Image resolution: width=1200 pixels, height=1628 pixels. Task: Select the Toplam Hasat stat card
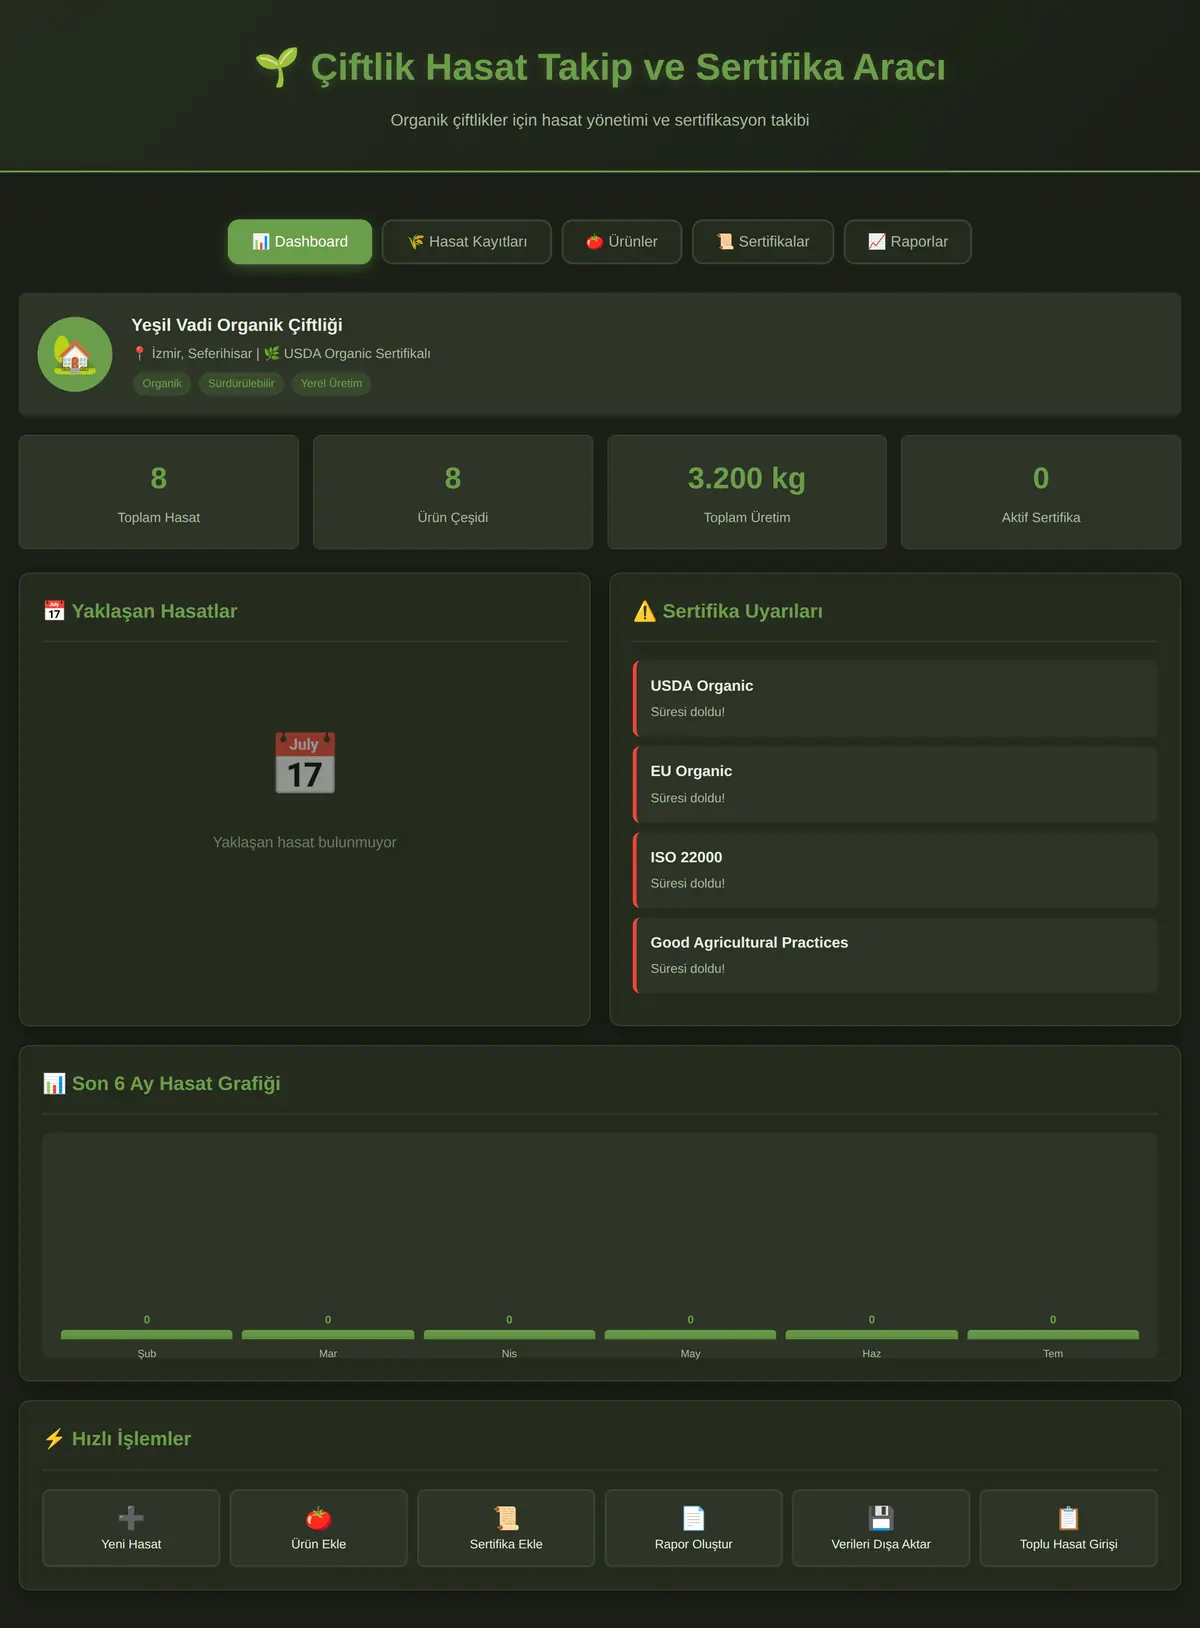pos(159,492)
